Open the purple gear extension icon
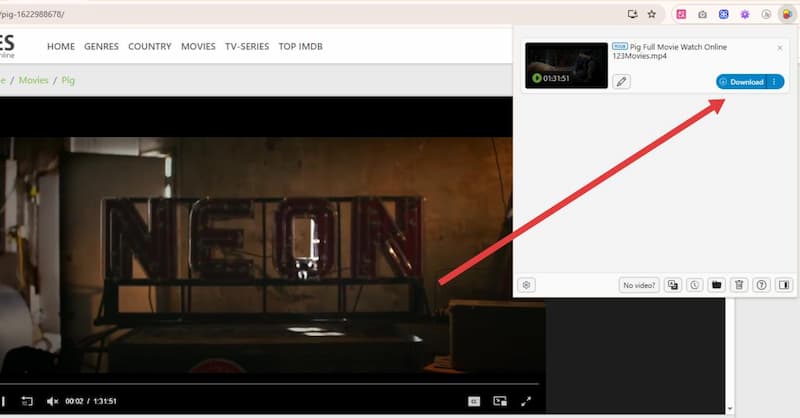The height and width of the screenshot is (418, 800). click(x=745, y=14)
